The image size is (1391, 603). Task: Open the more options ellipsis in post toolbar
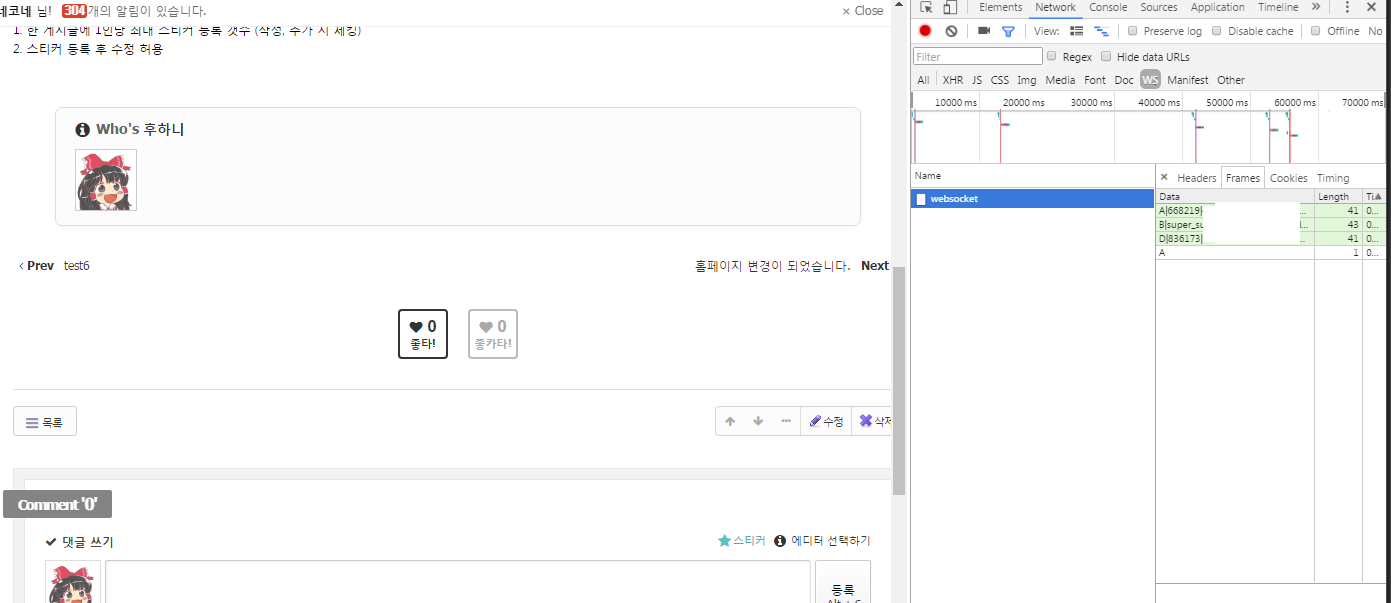click(786, 422)
